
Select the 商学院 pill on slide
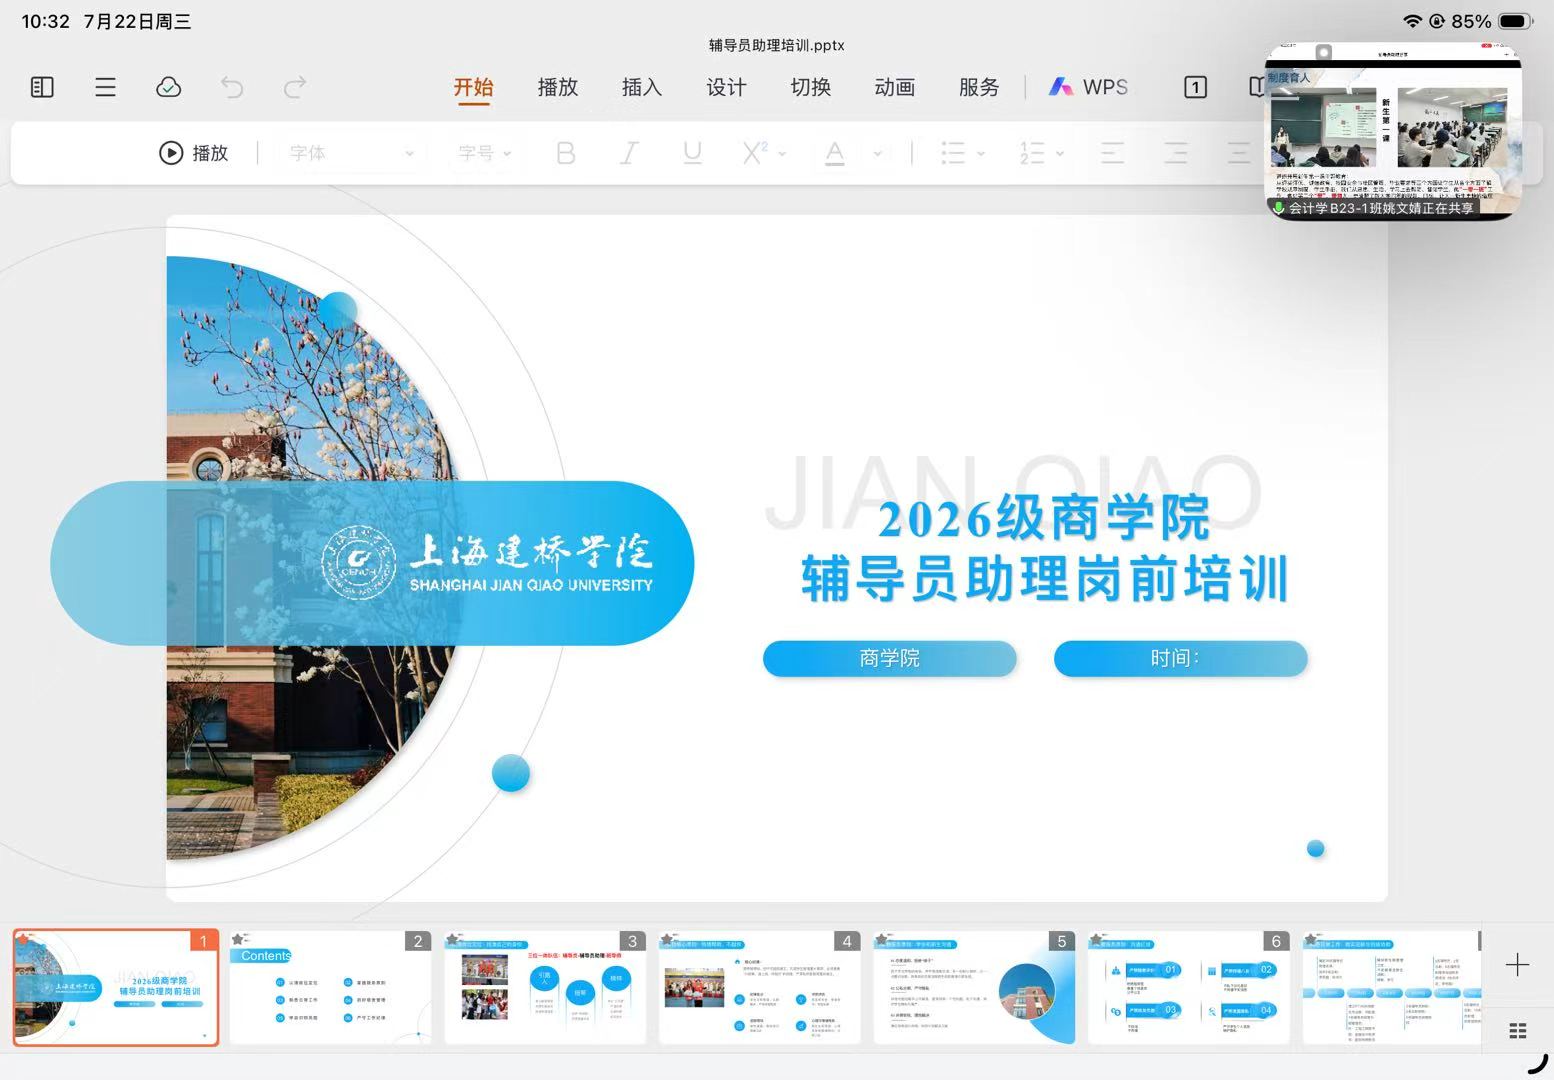890,658
